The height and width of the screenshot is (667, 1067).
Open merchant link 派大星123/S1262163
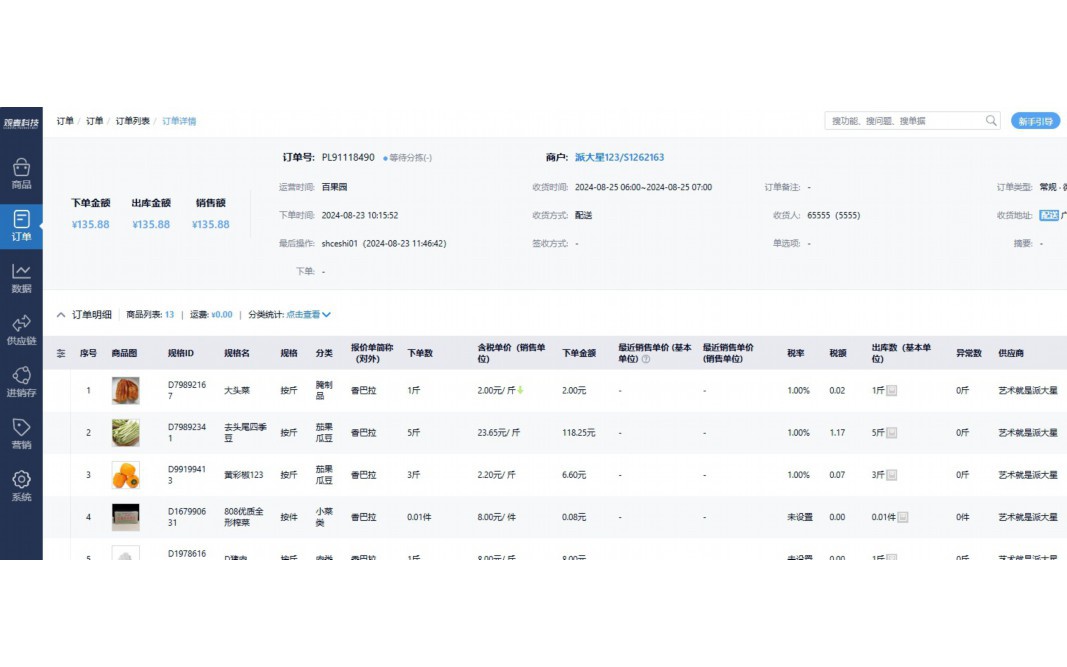pos(619,157)
